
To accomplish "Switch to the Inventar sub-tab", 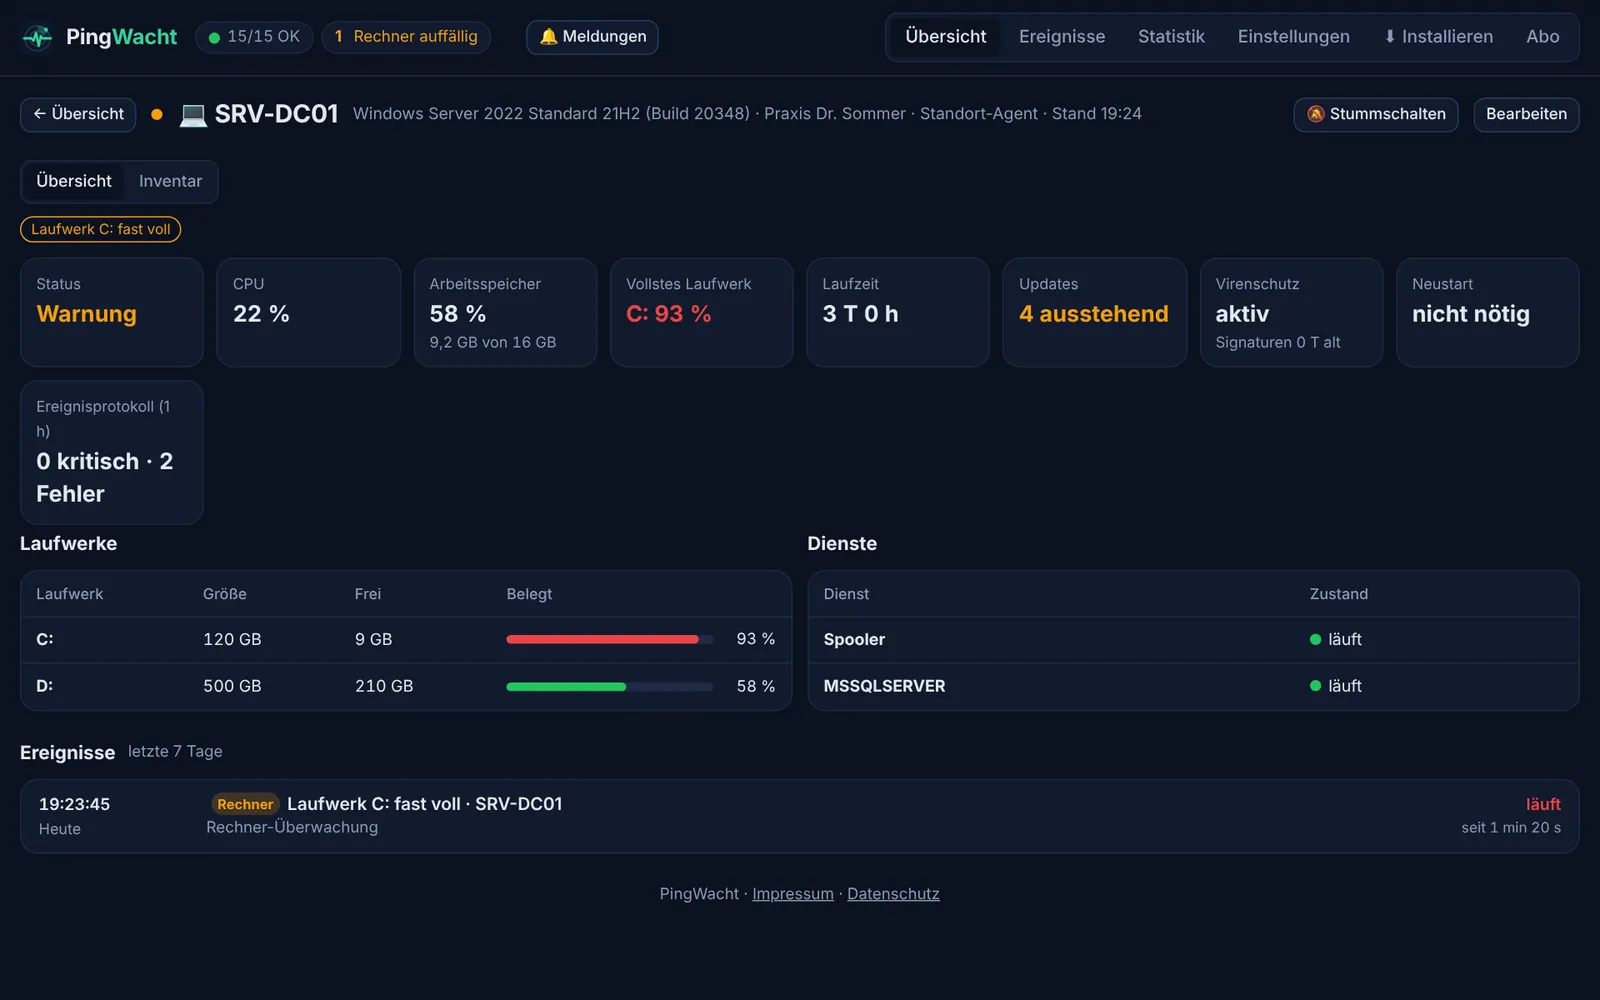I will click(x=170, y=181).
